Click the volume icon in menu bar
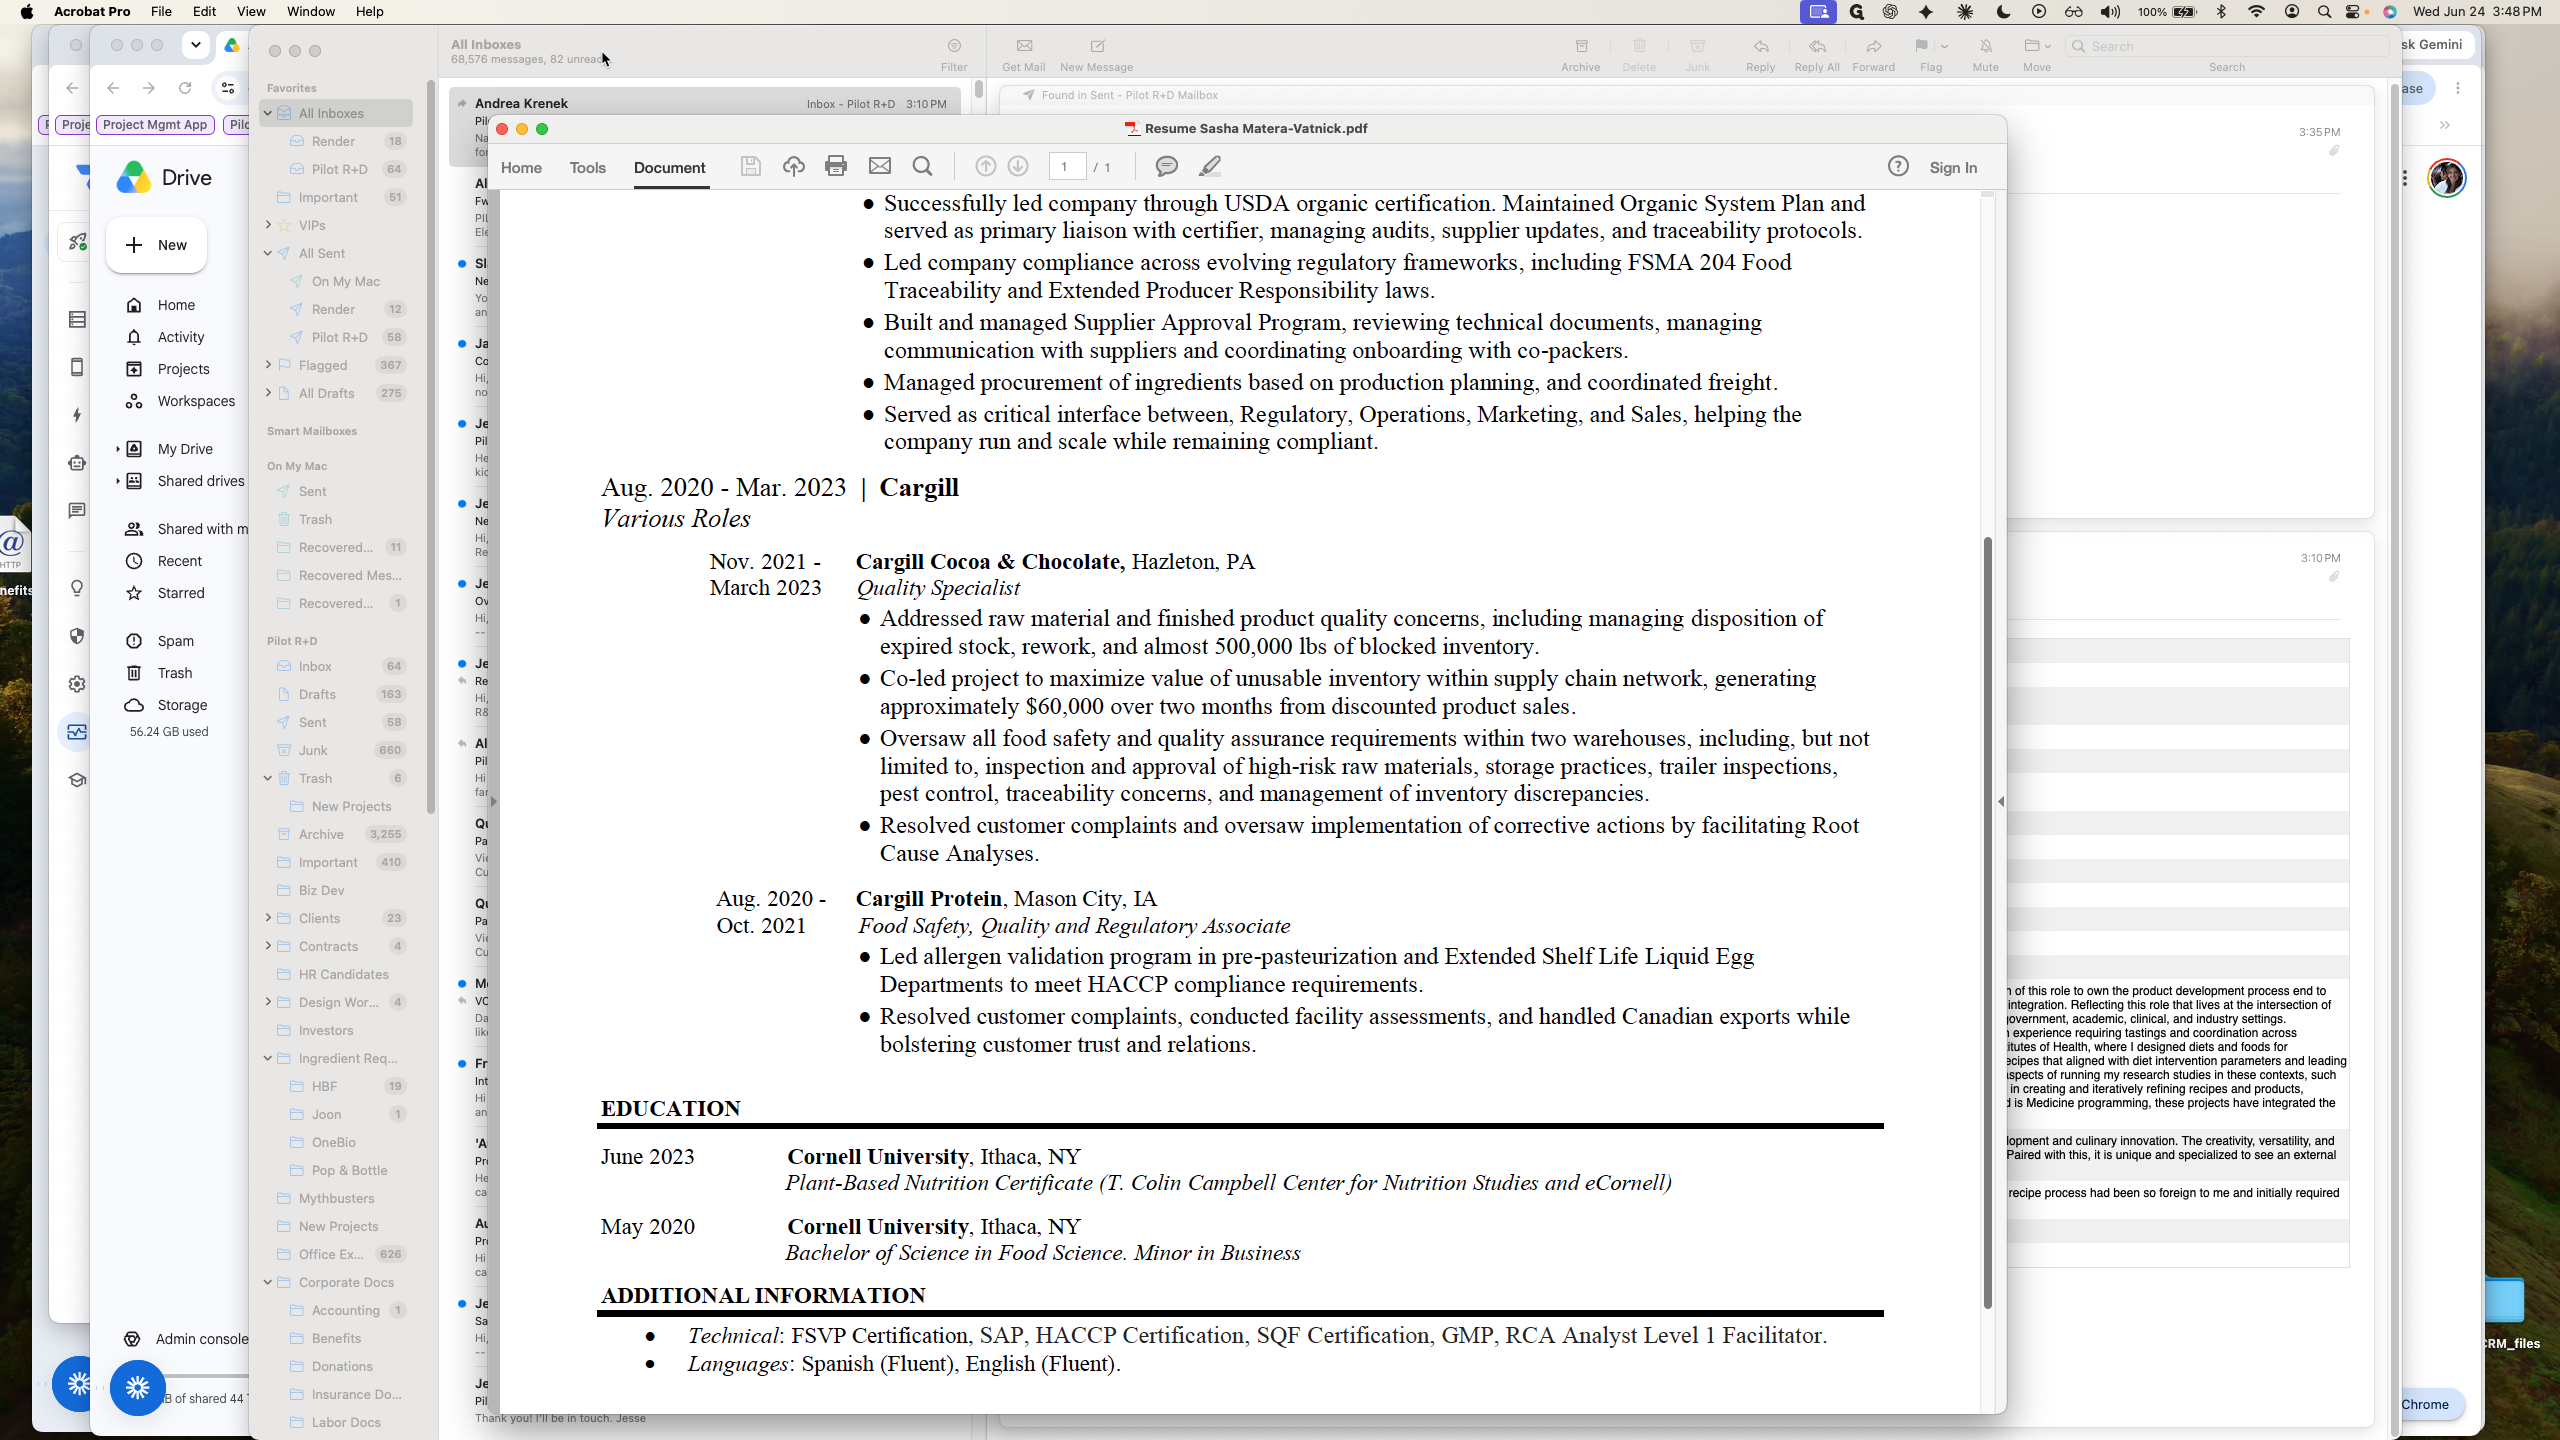Image resolution: width=2560 pixels, height=1440 pixels. 2110,12
